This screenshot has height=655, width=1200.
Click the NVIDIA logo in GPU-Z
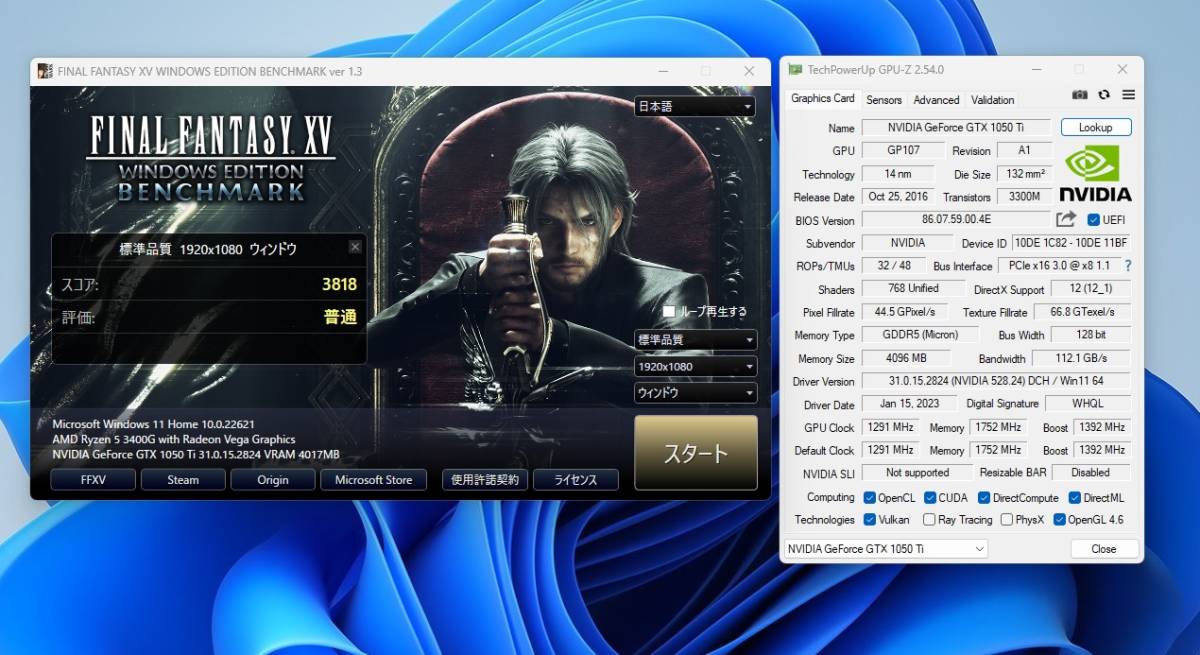click(1095, 174)
